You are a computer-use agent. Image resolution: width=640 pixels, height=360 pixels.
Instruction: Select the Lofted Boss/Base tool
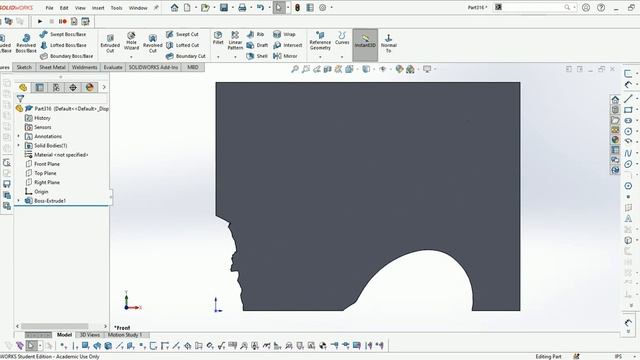pyautogui.click(x=63, y=45)
